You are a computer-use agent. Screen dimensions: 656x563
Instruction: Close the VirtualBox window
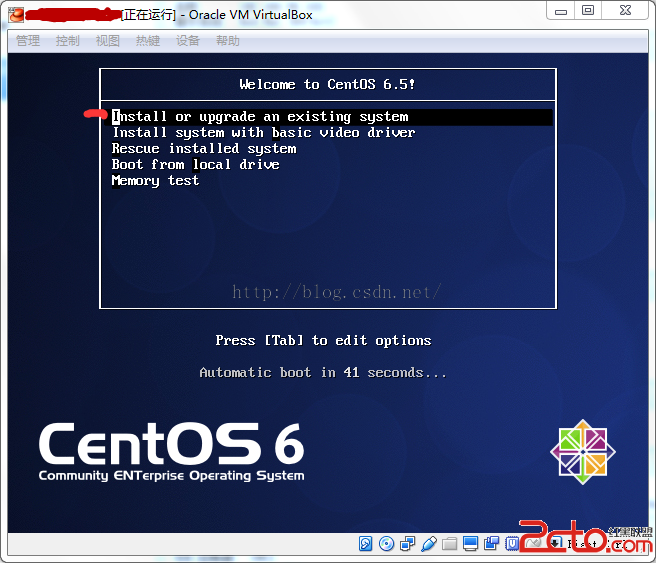[x=625, y=10]
